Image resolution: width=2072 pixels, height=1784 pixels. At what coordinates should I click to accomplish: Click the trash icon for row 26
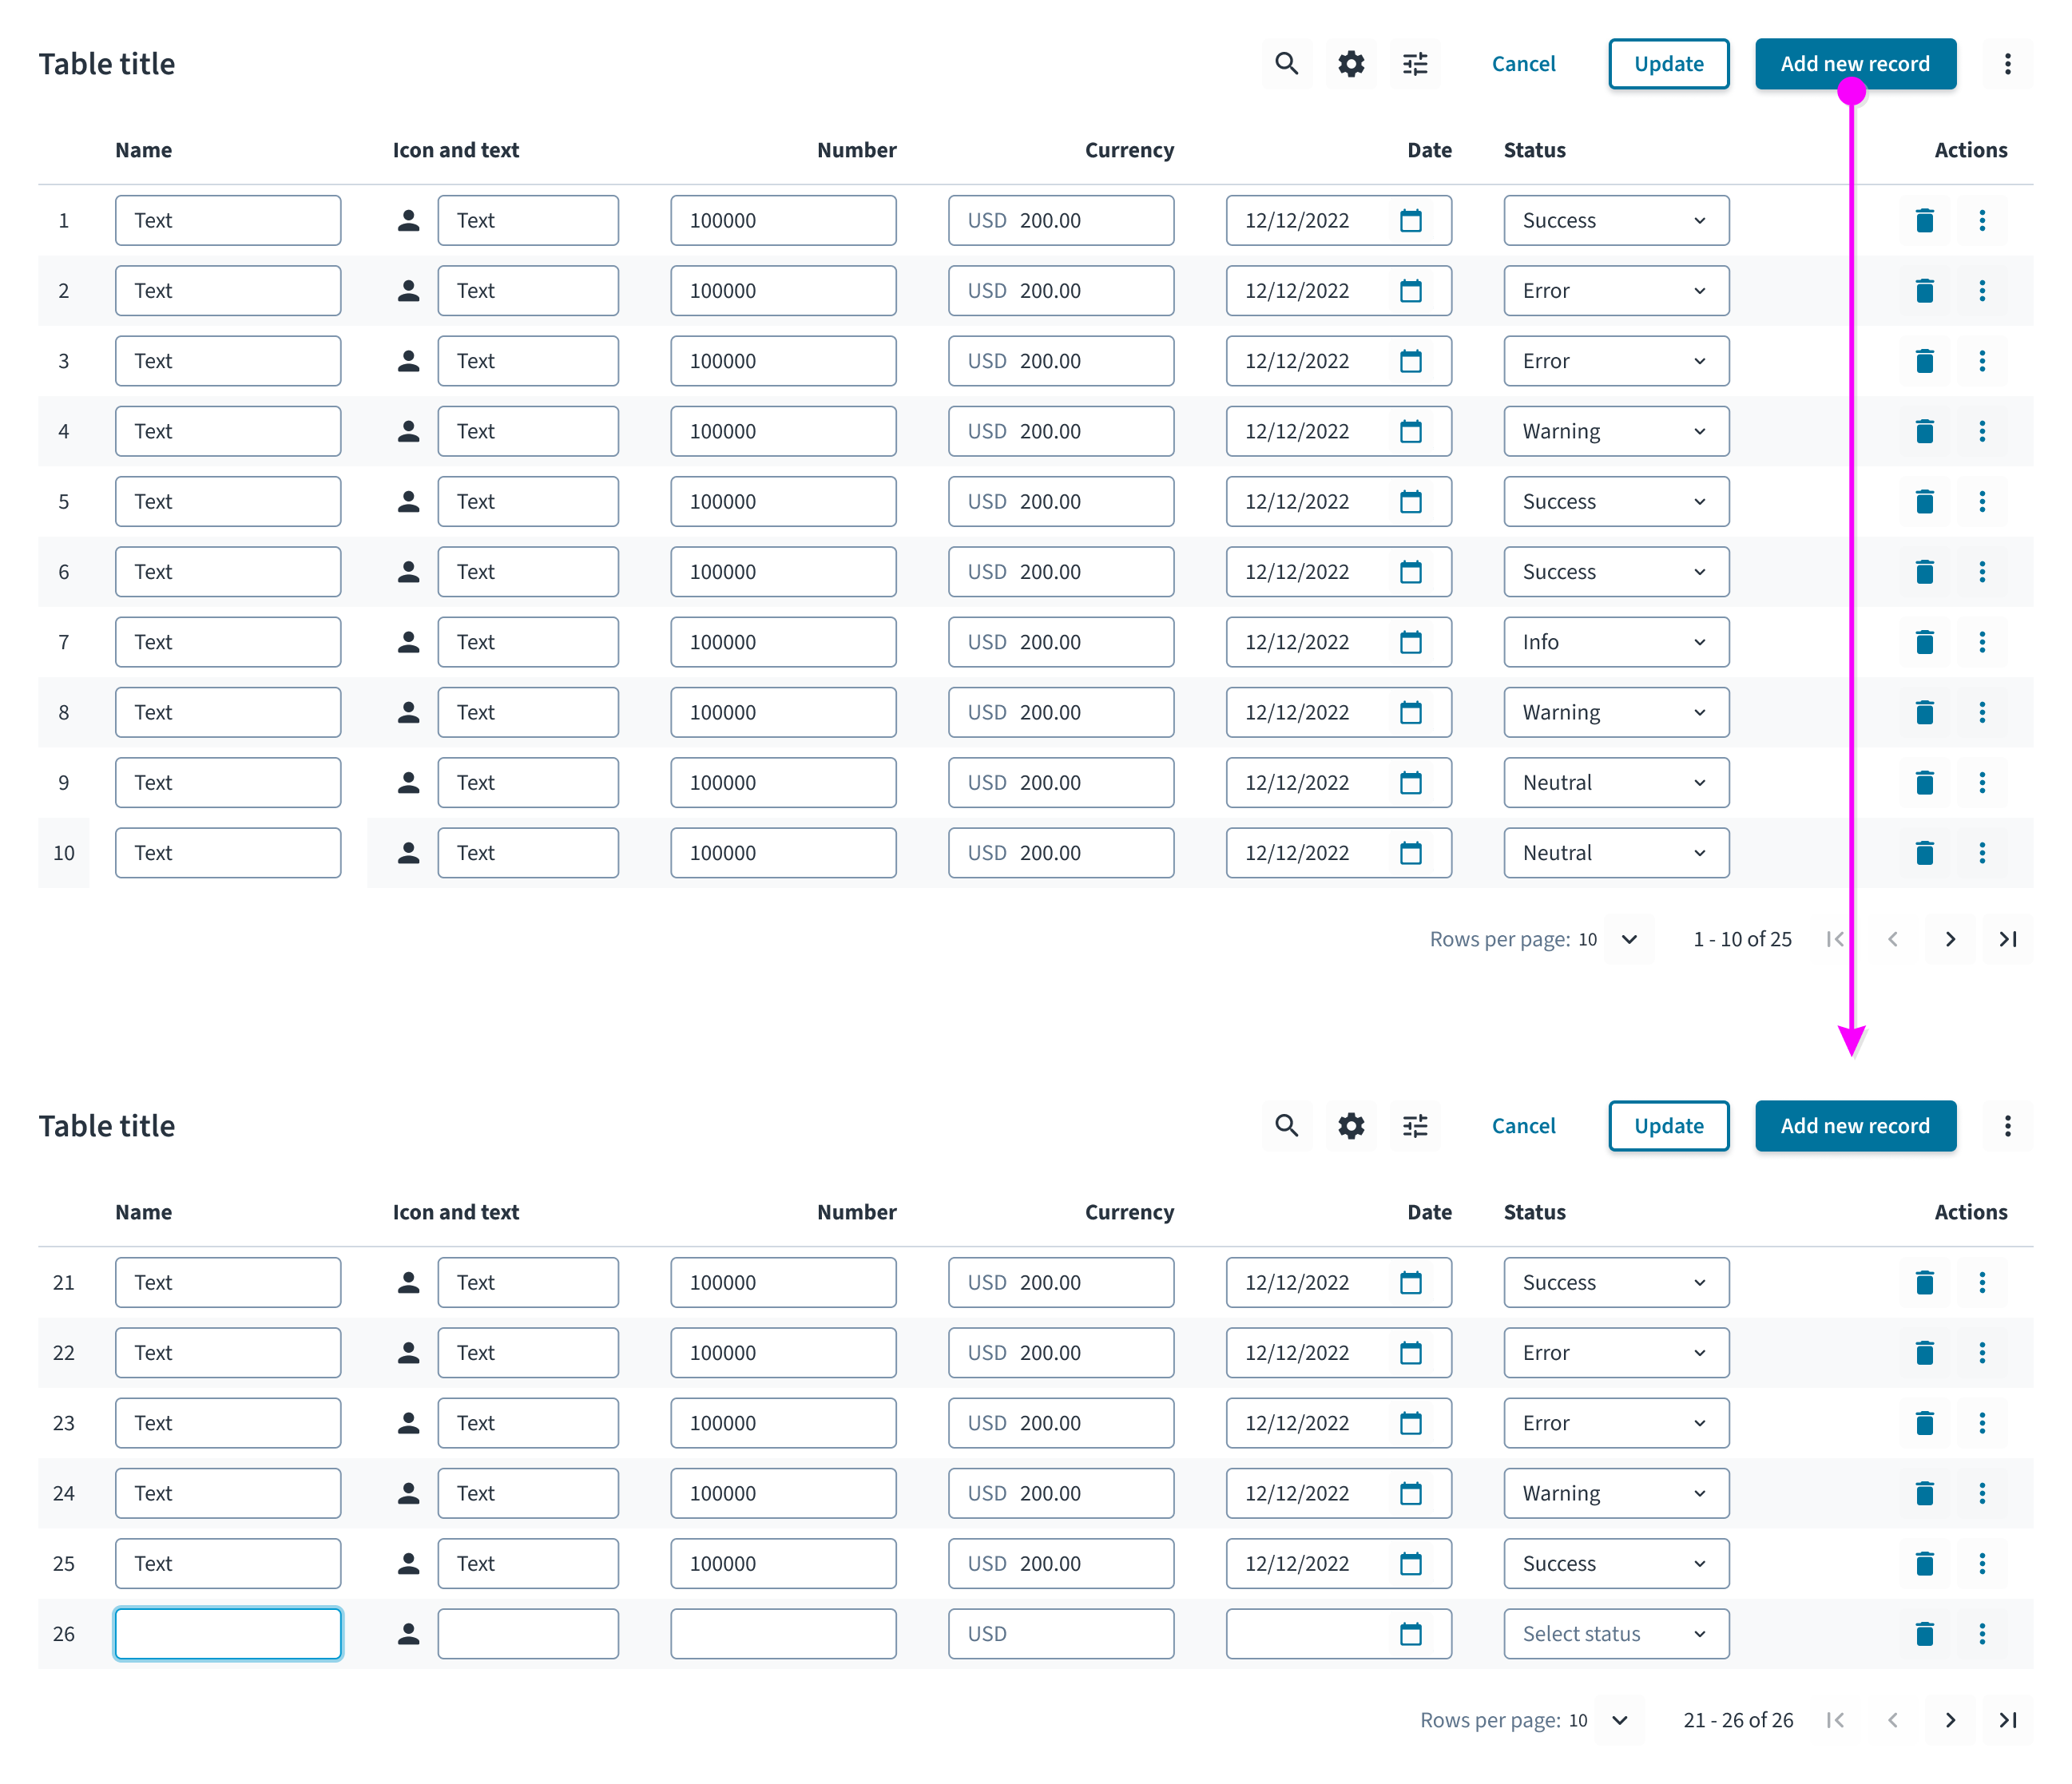(1924, 1634)
